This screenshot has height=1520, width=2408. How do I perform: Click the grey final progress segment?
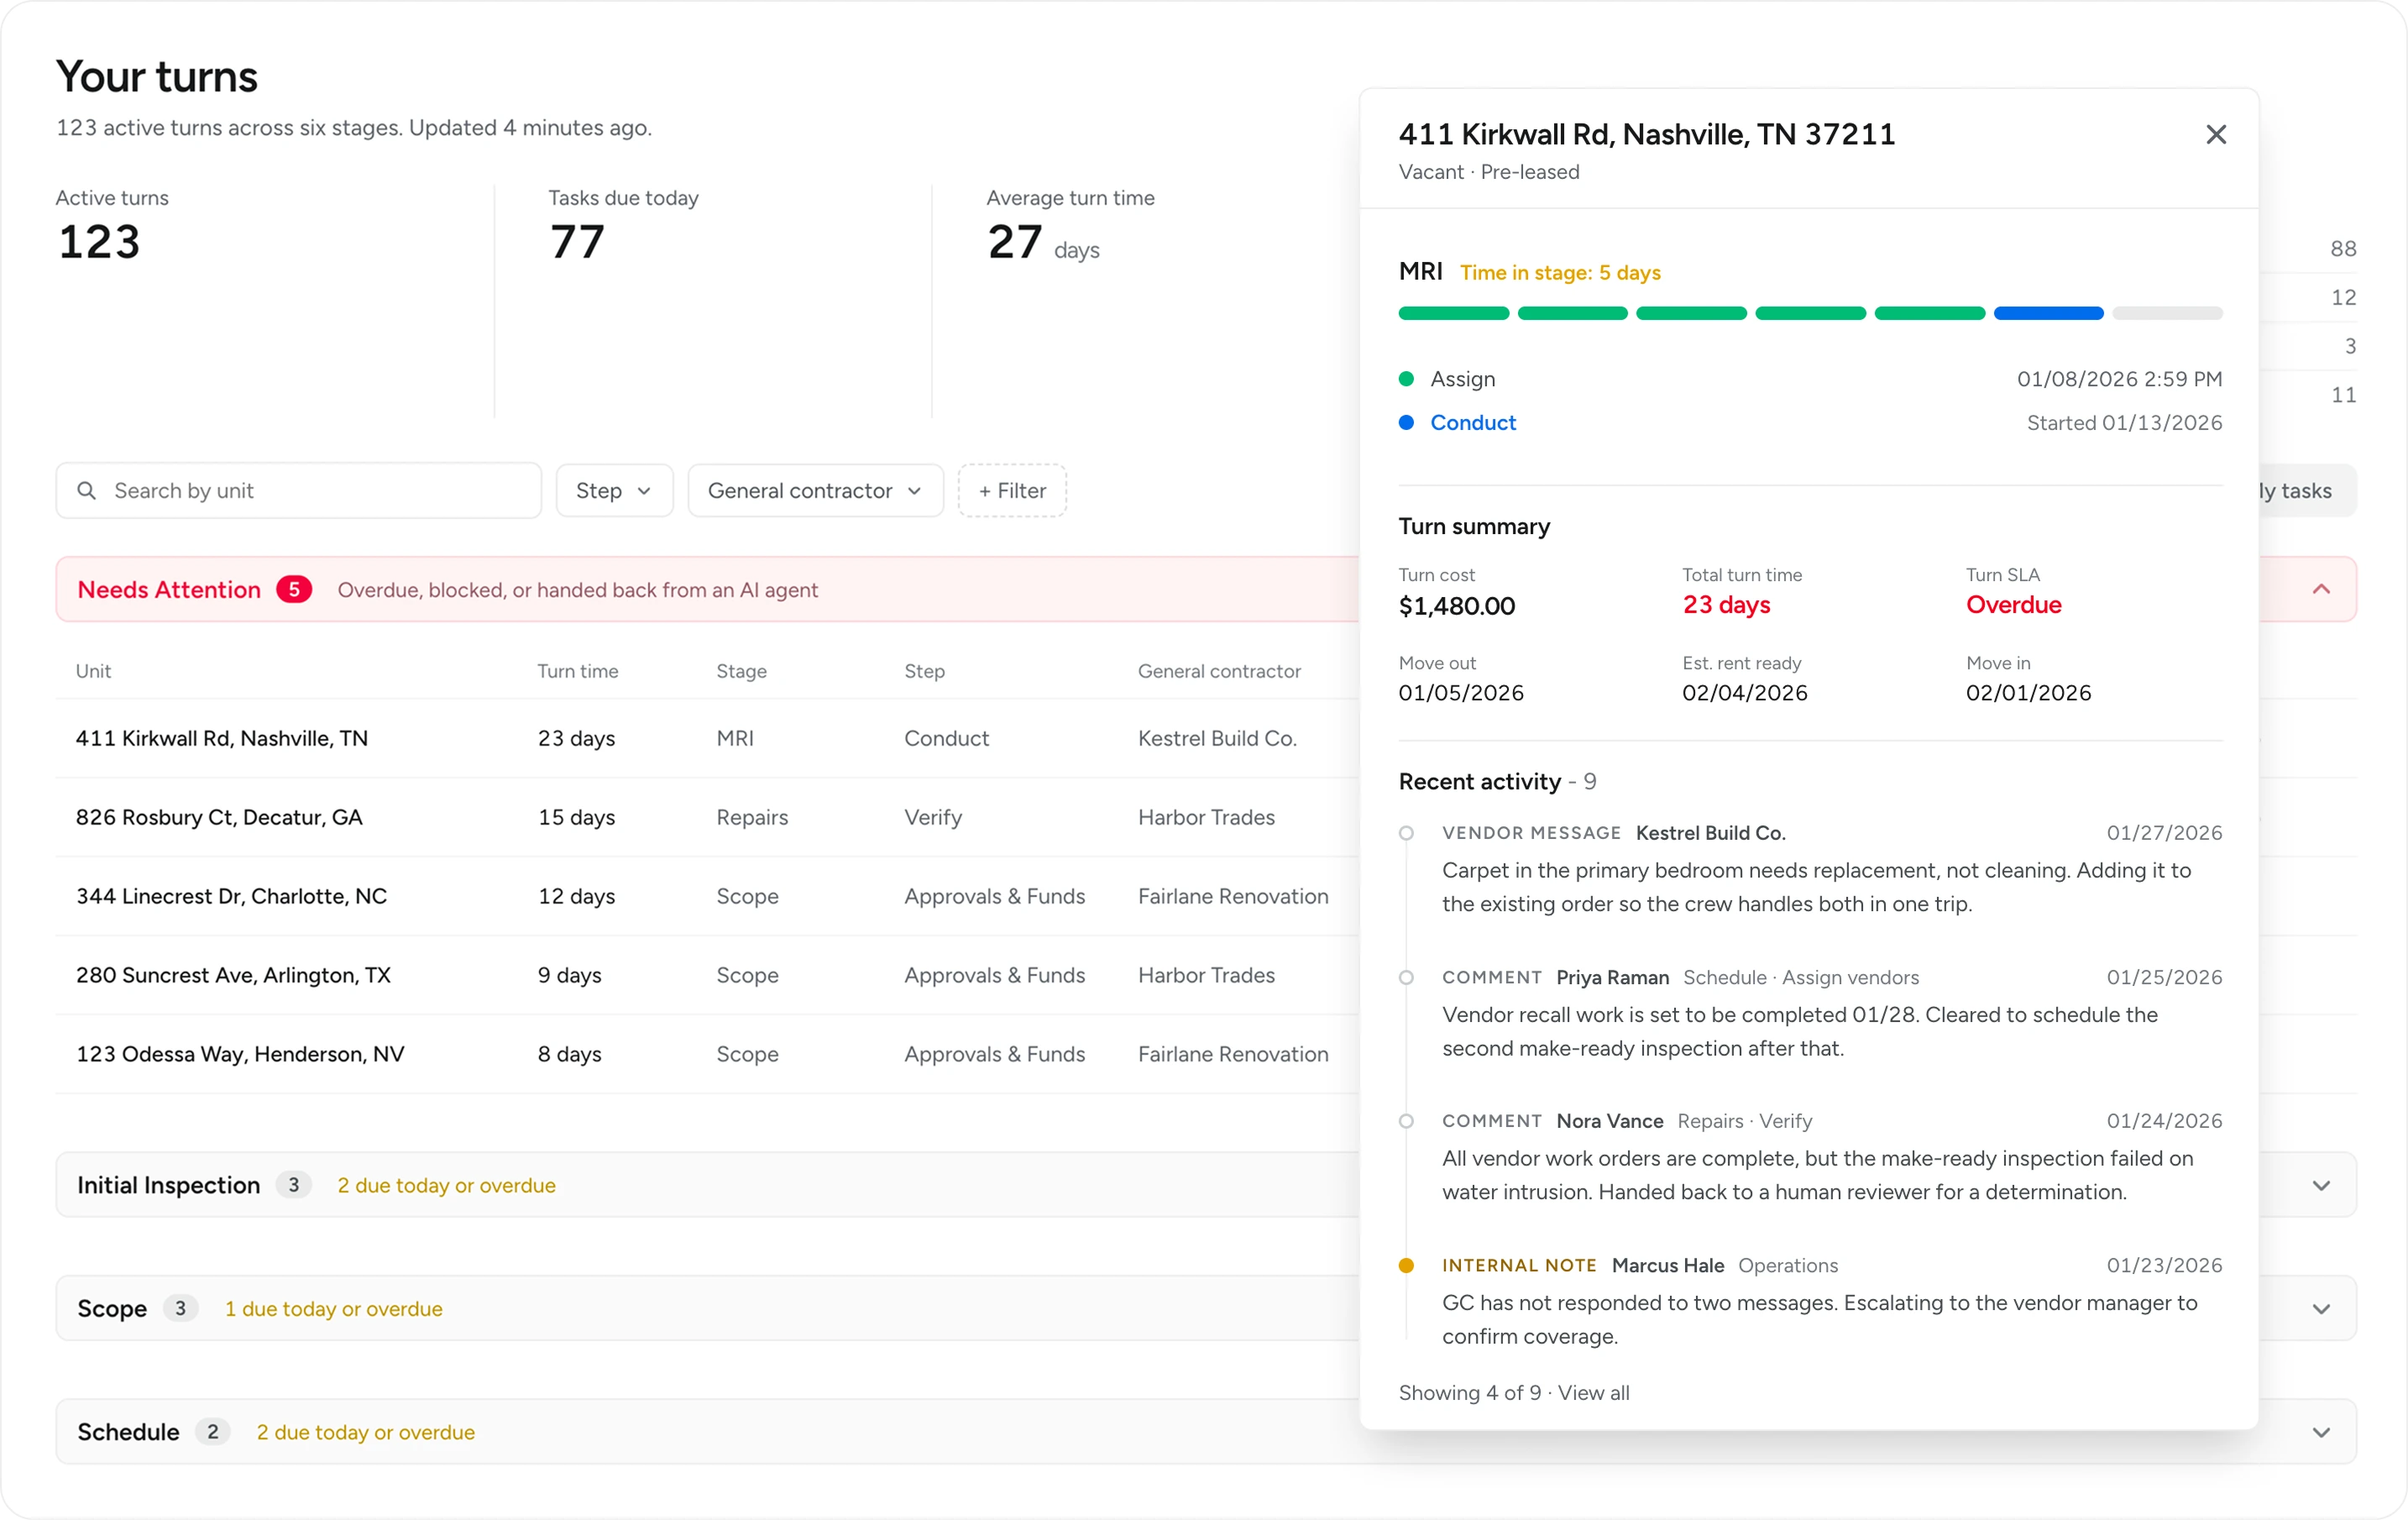tap(2167, 314)
